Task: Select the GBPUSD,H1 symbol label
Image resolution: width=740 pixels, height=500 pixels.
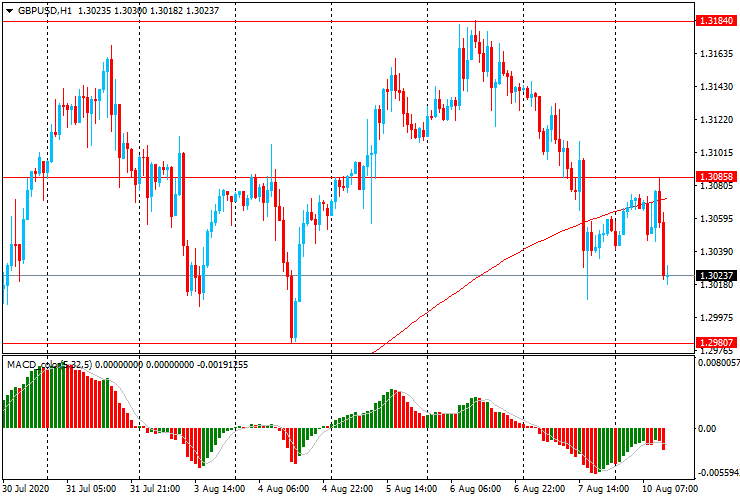Action: (x=45, y=10)
